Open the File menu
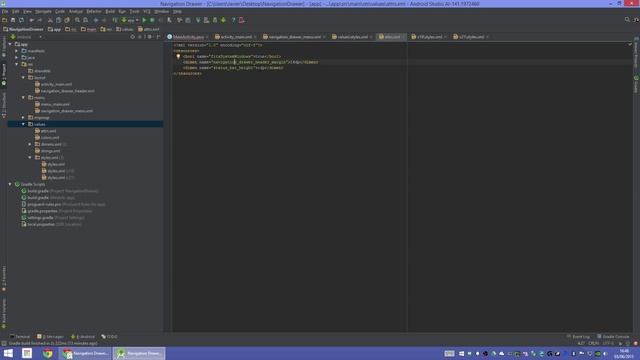The width and height of the screenshot is (640, 360). [x=5, y=11]
